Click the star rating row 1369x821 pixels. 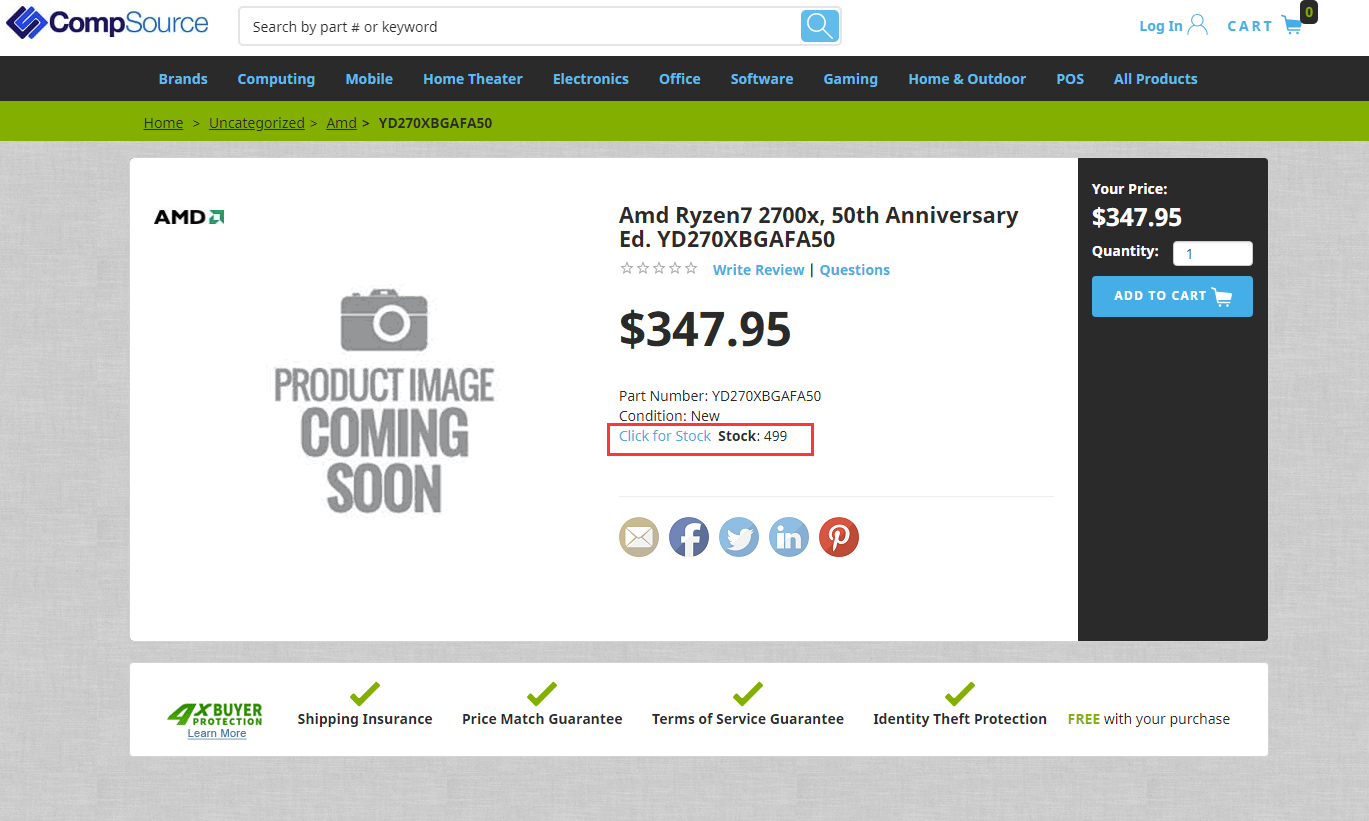tap(659, 268)
